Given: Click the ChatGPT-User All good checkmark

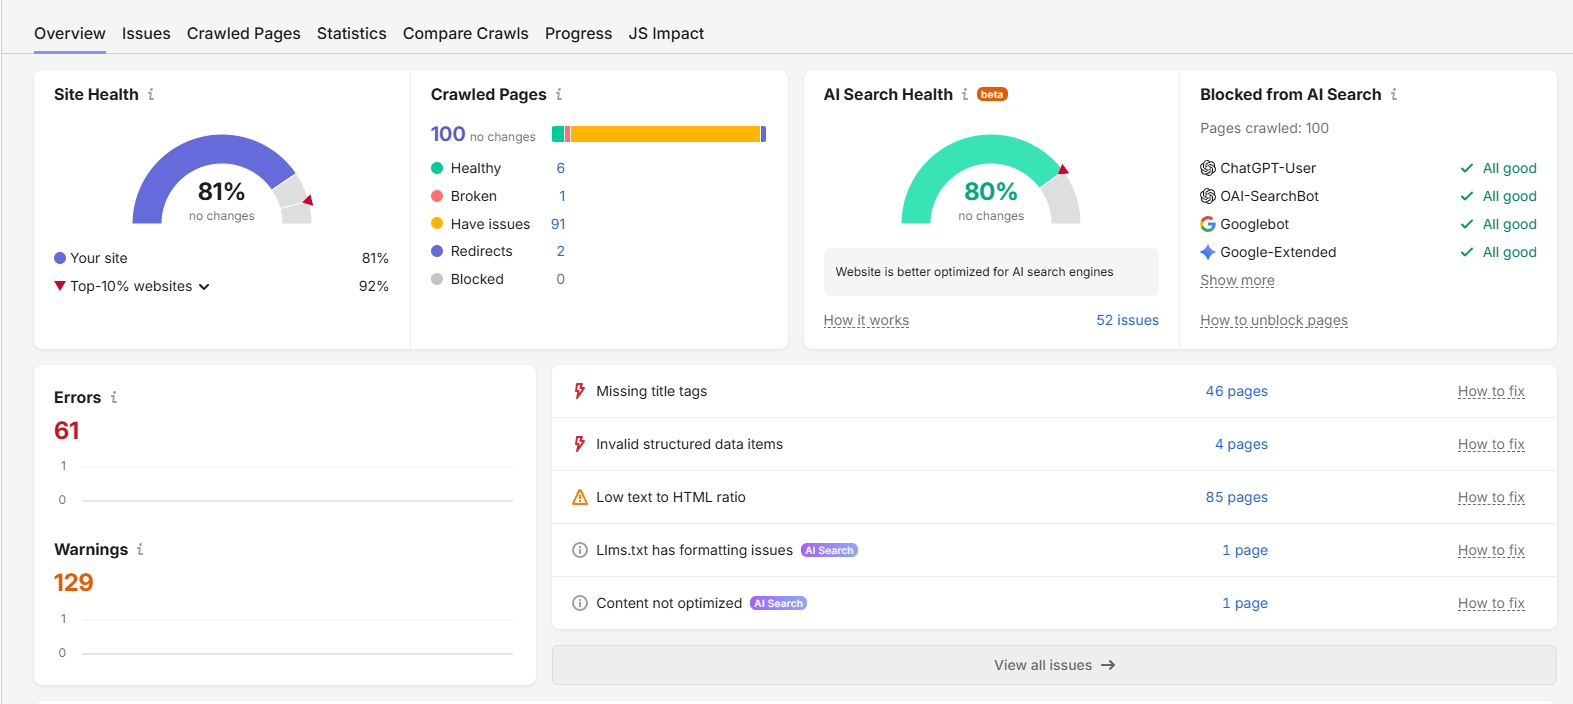Looking at the screenshot, I should (1467, 168).
